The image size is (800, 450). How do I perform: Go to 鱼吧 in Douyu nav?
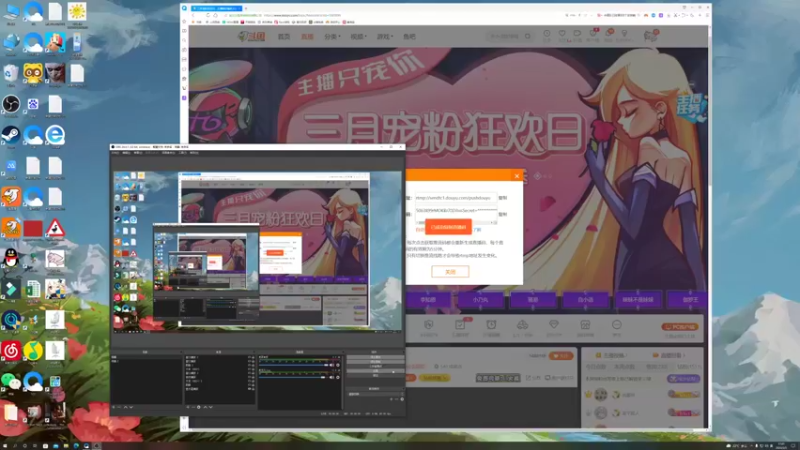tap(409, 37)
